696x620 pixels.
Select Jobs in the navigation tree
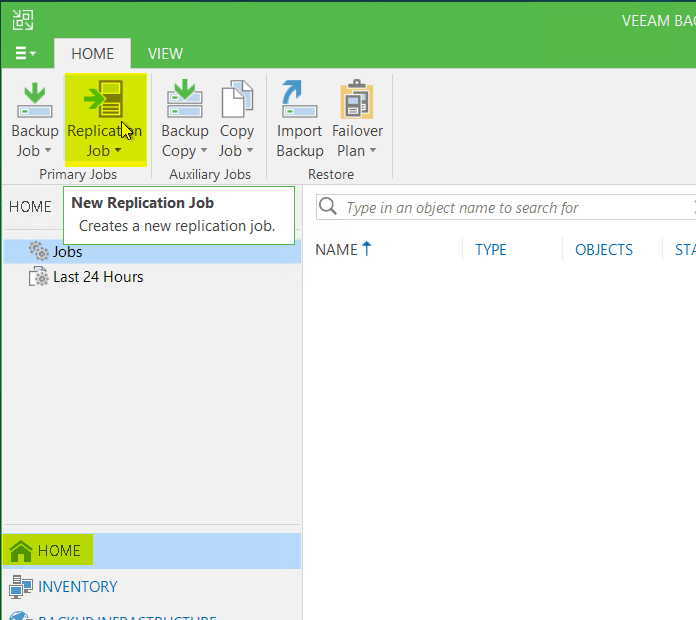coord(152,252)
